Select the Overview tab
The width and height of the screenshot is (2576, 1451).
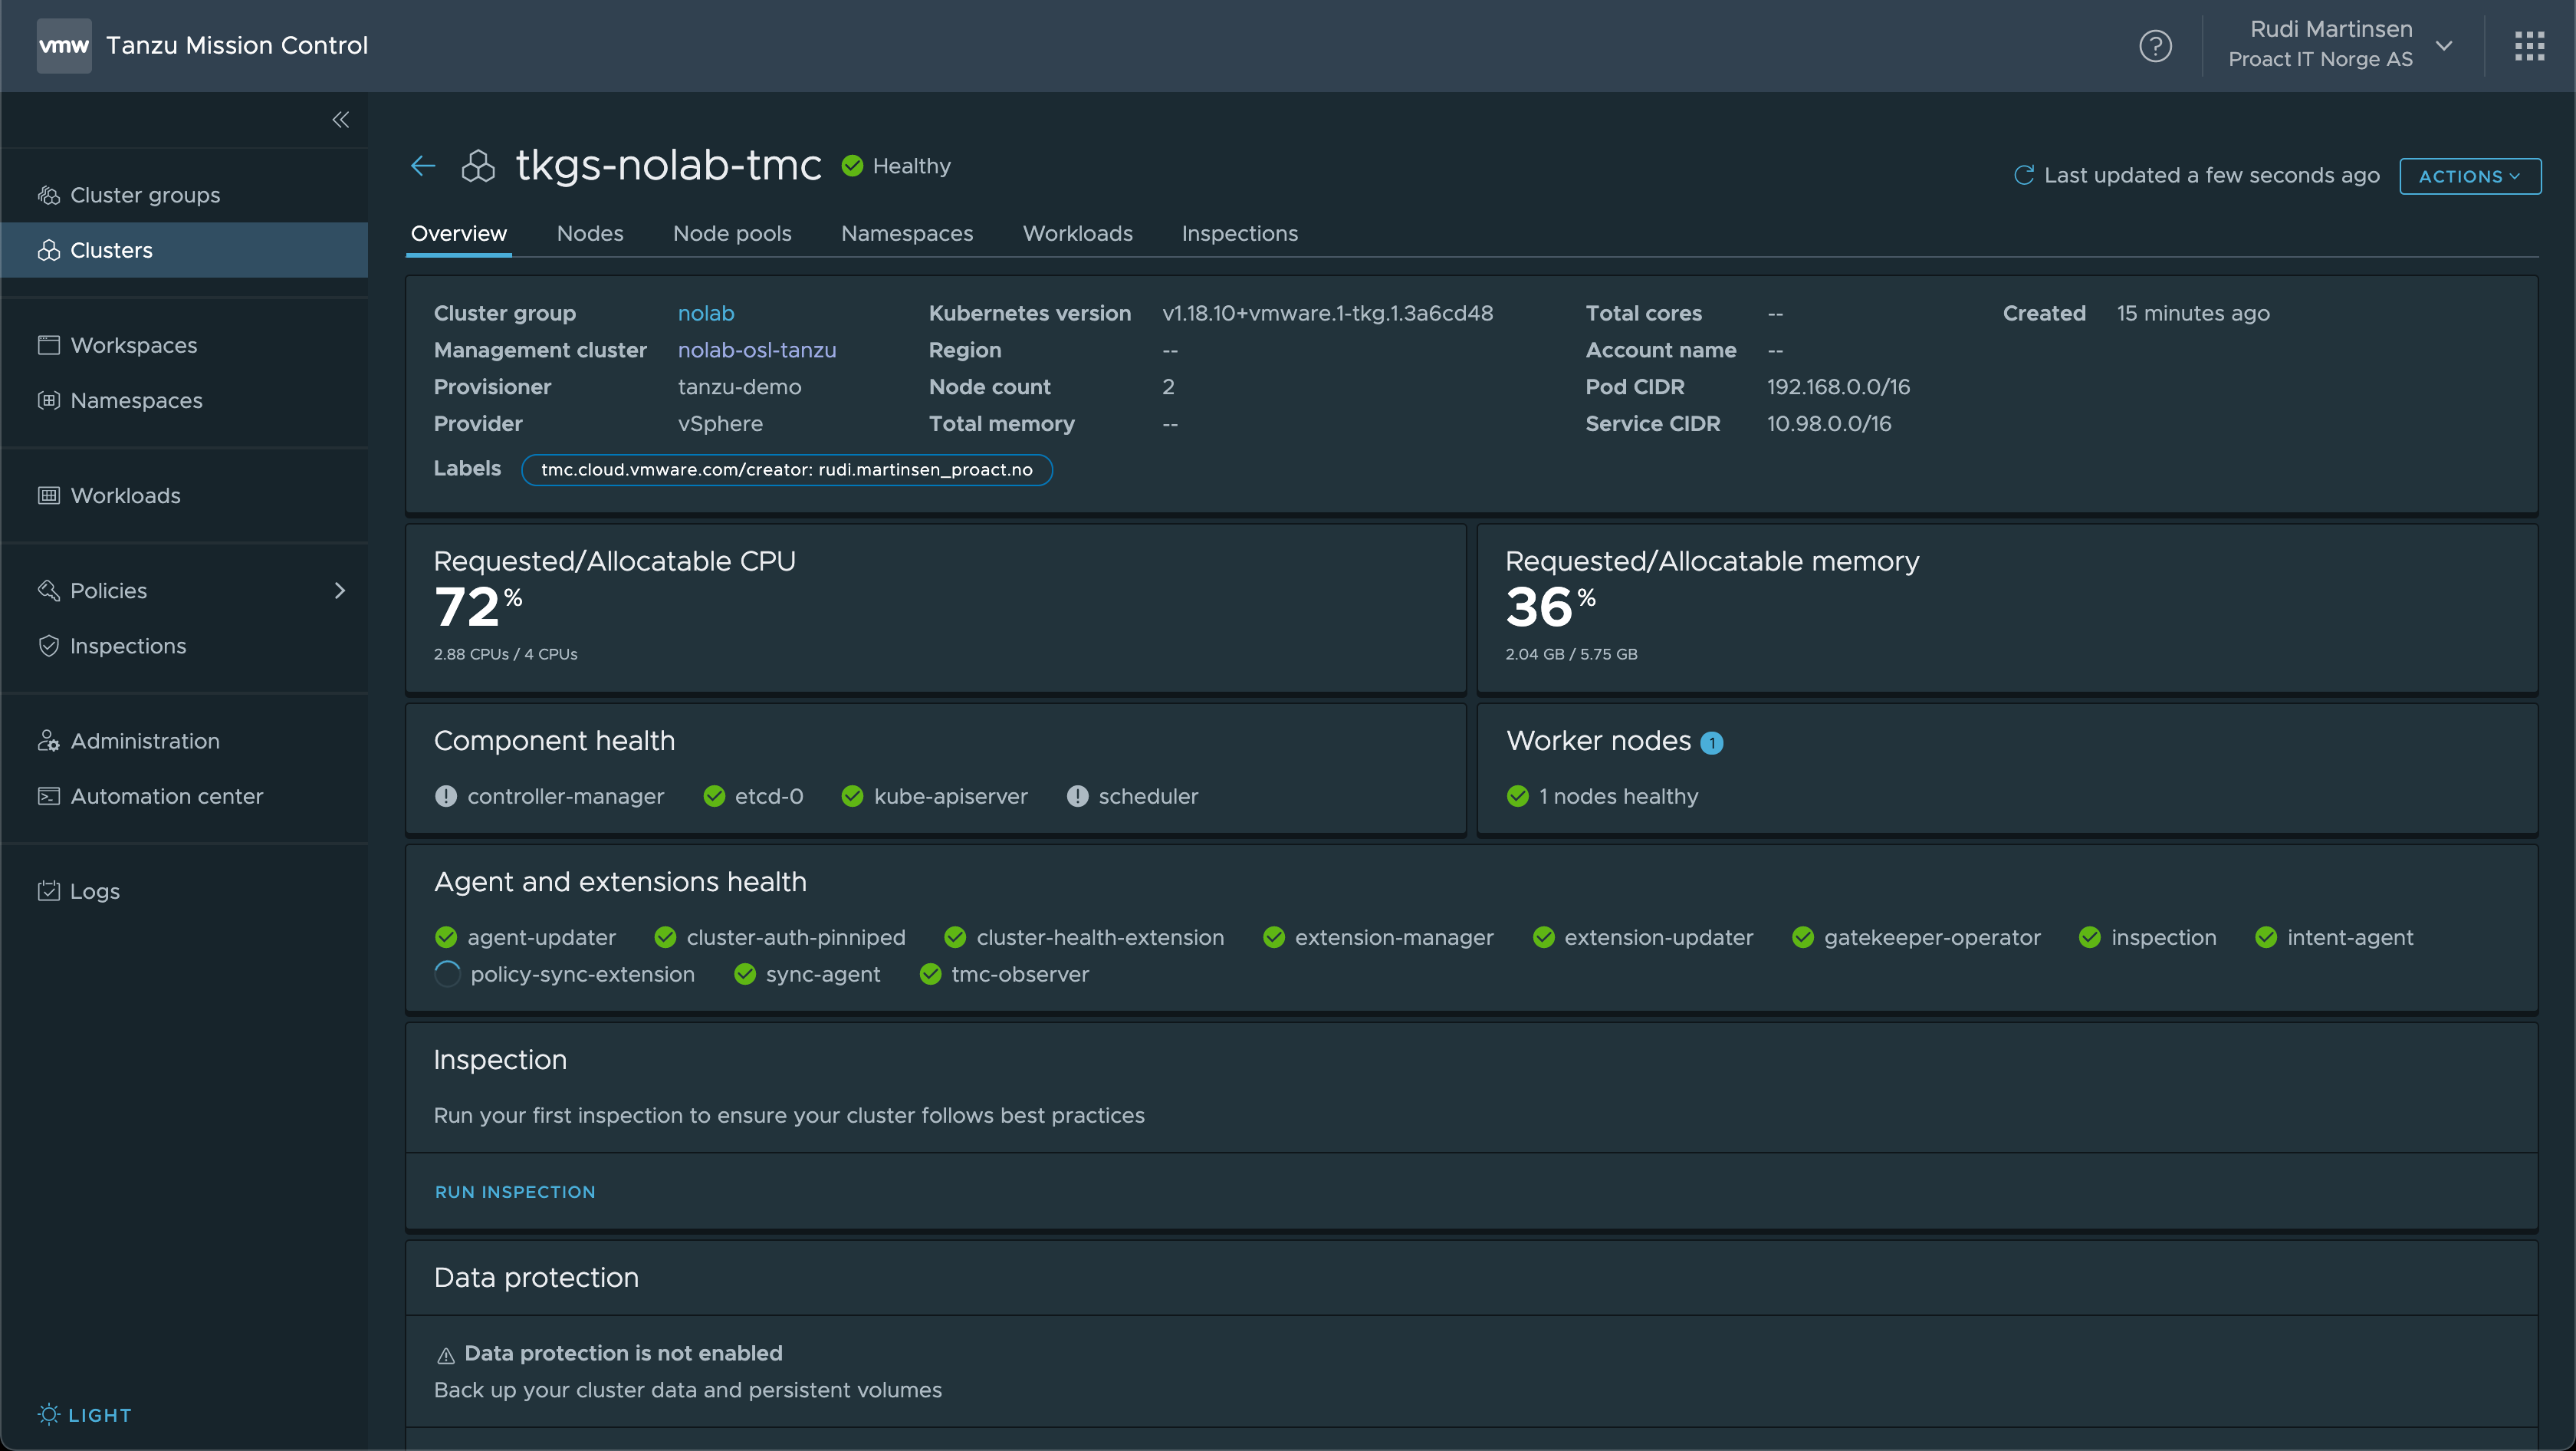click(459, 234)
